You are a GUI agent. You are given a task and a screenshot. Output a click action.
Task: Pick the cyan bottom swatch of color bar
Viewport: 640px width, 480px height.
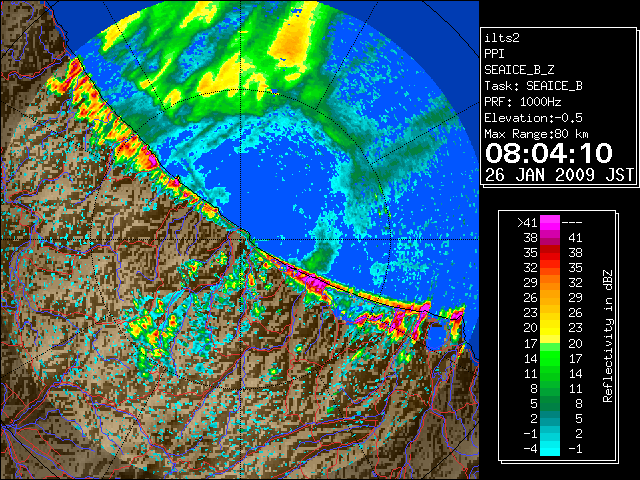[x=550, y=449]
